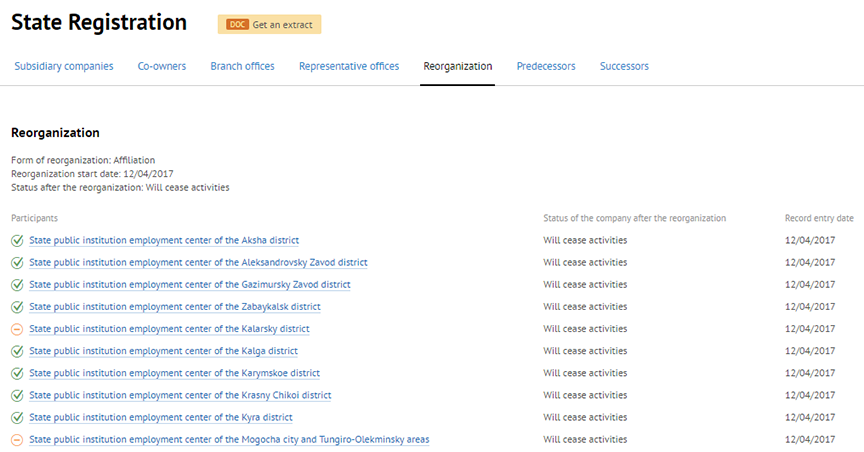Click the green check icon next to Karymskoe district
This screenshot has width=864, height=452.
[17, 373]
